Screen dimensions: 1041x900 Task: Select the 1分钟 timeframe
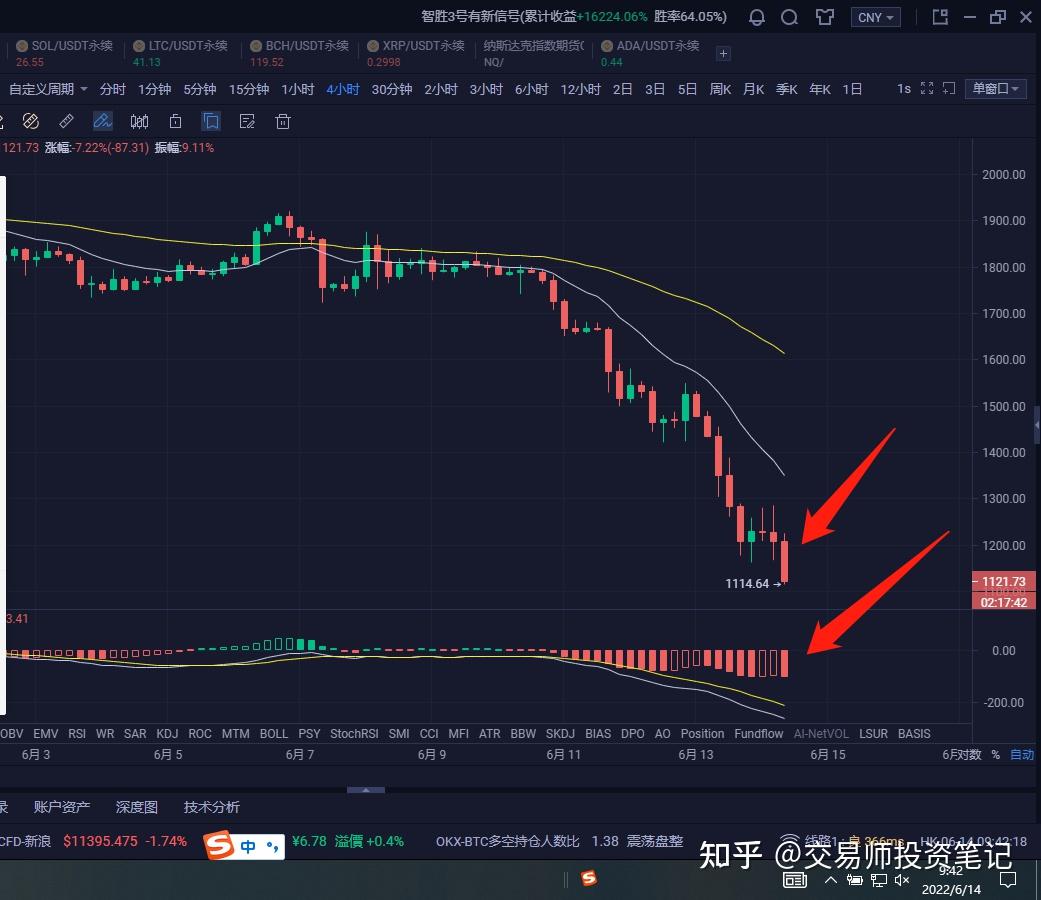(x=154, y=89)
